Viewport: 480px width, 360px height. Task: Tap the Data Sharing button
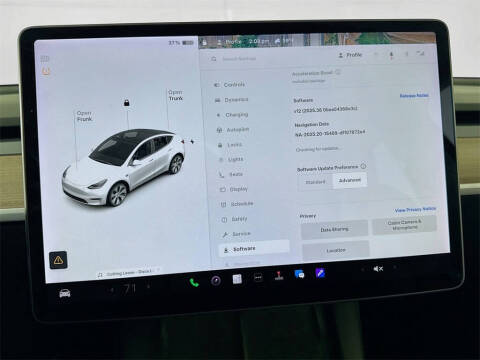coord(334,230)
